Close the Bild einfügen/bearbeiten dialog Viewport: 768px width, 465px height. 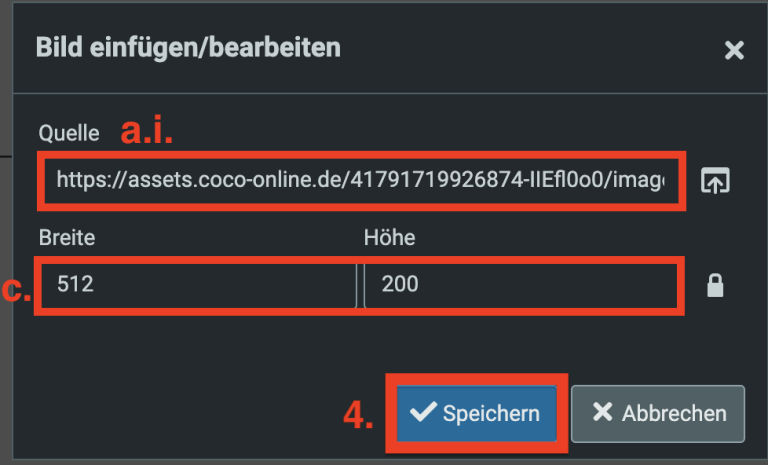pos(734,50)
